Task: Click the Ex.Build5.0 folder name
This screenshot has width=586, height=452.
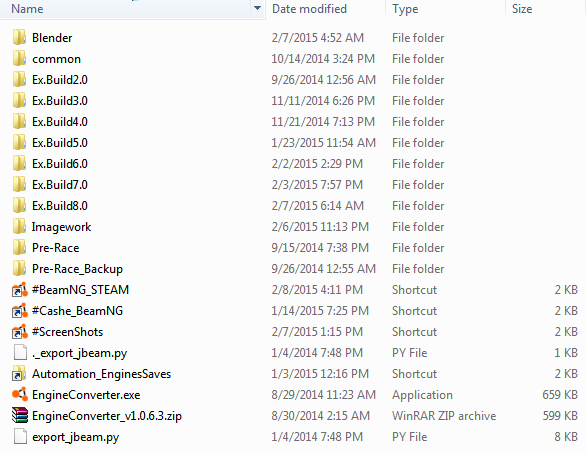Action: (60, 143)
